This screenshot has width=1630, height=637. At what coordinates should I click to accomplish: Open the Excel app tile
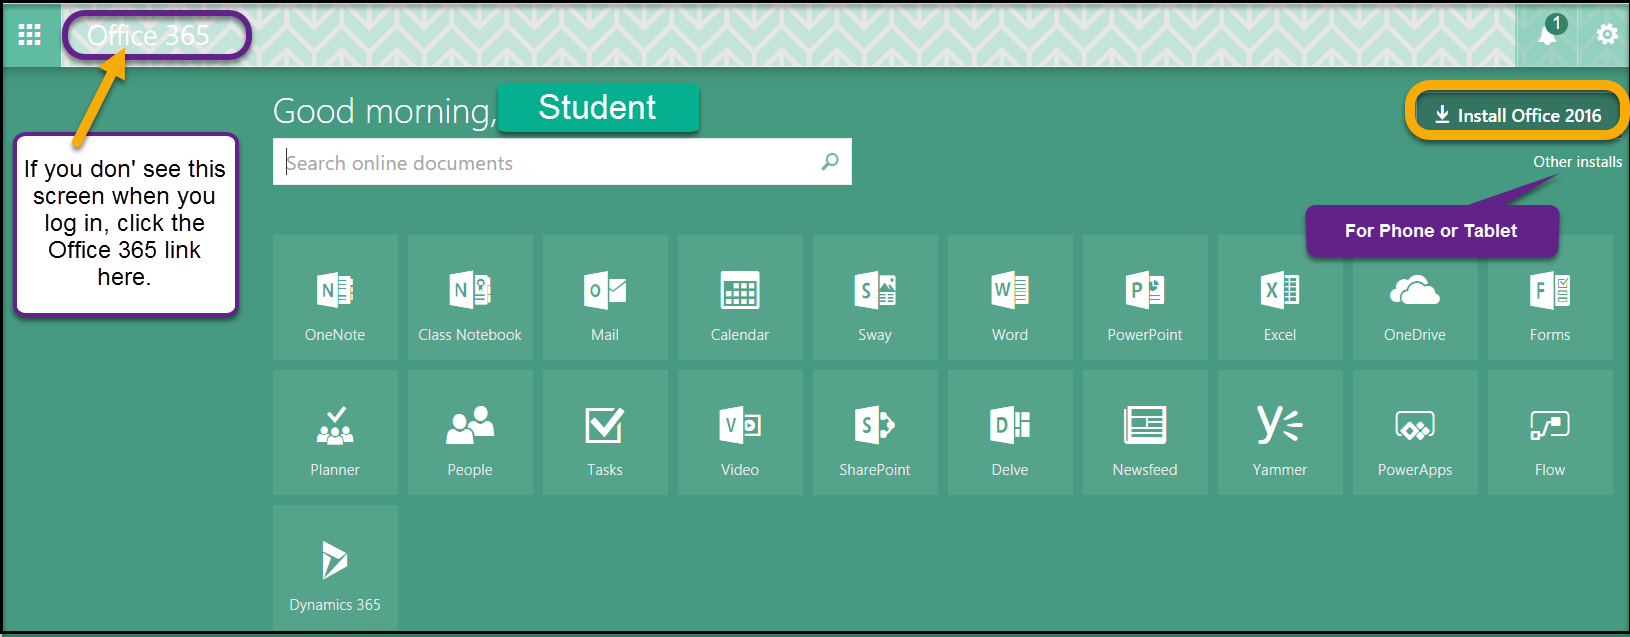pyautogui.click(x=1280, y=297)
